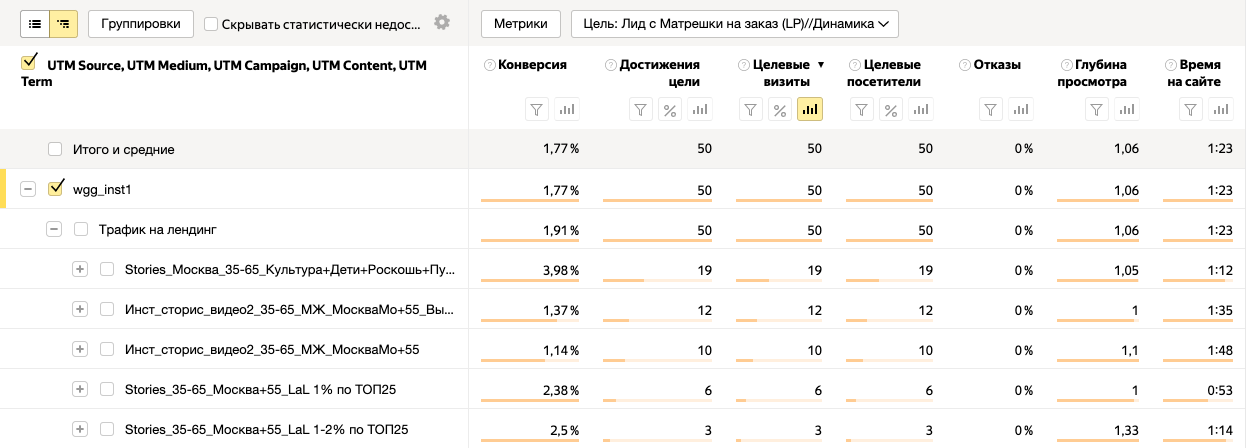The height and width of the screenshot is (448, 1246).
Task: Open the Группировки menu
Action: click(141, 23)
